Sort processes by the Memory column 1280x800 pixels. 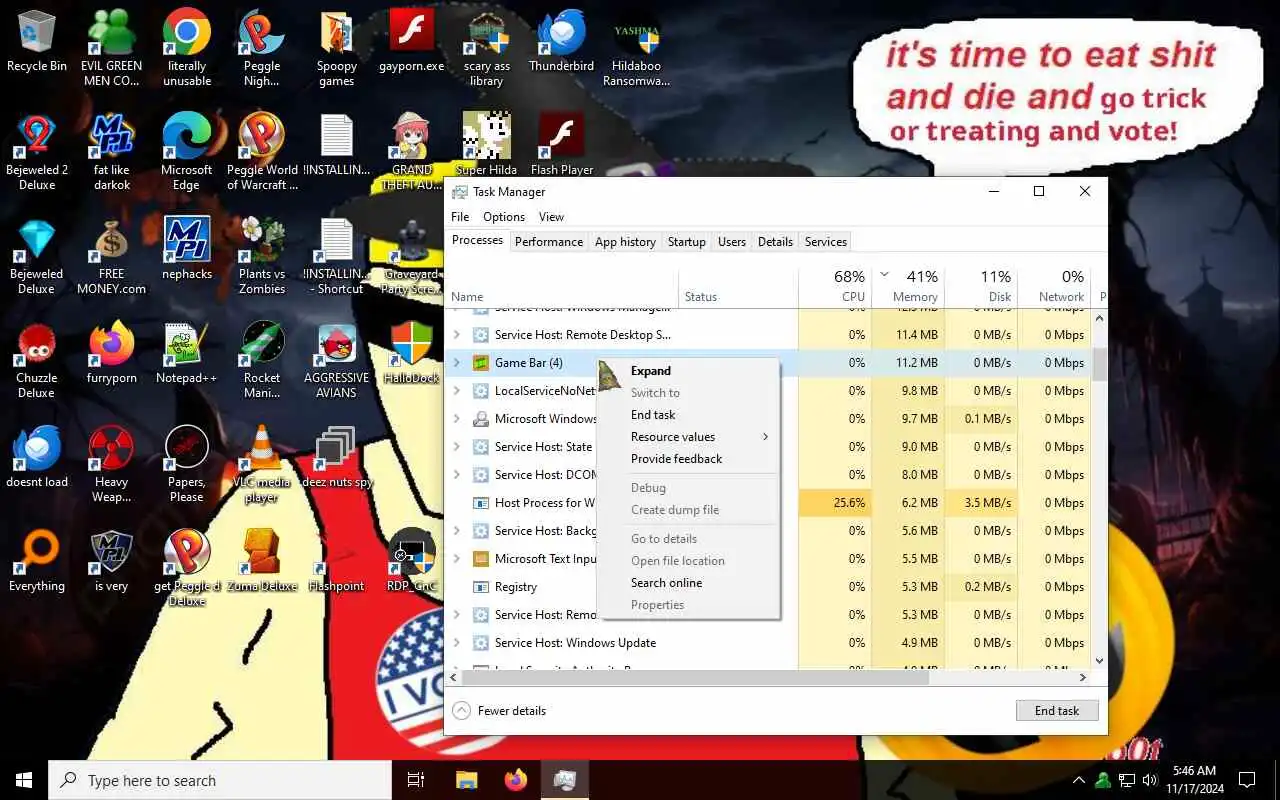(x=907, y=285)
